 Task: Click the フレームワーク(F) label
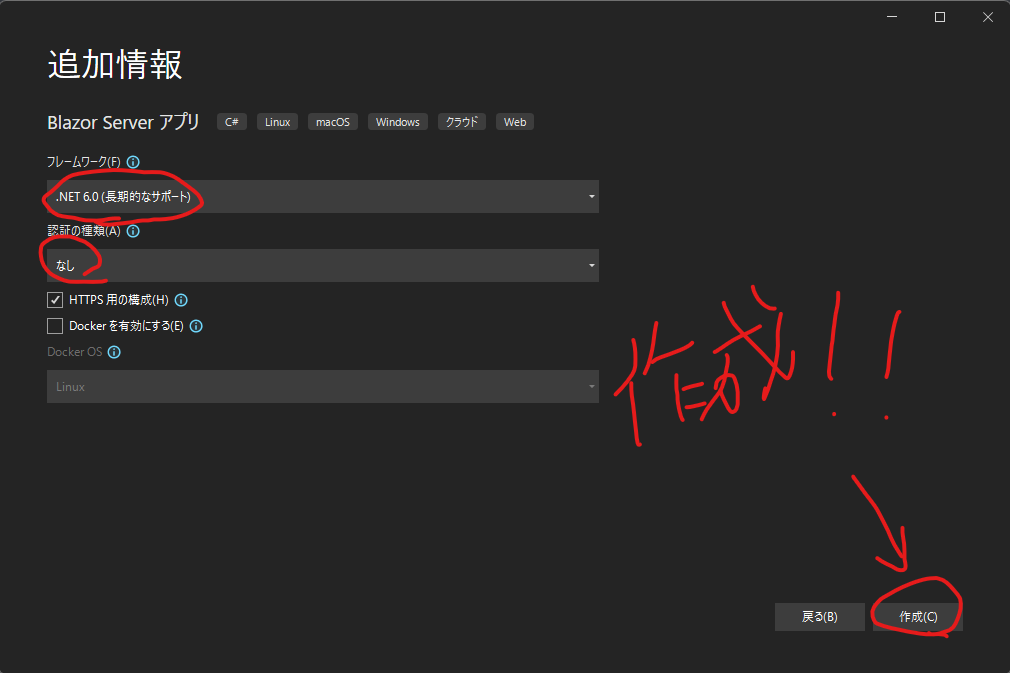(84, 162)
